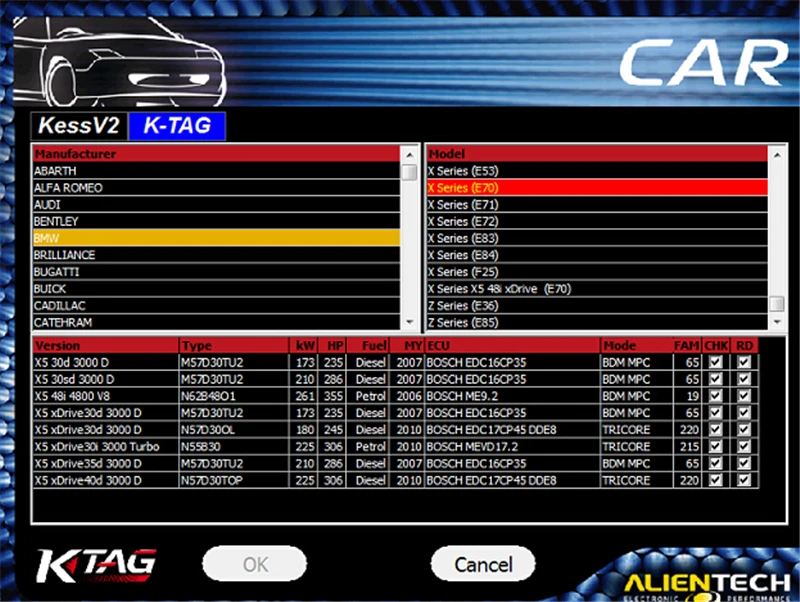Click the Type column header

234,345
